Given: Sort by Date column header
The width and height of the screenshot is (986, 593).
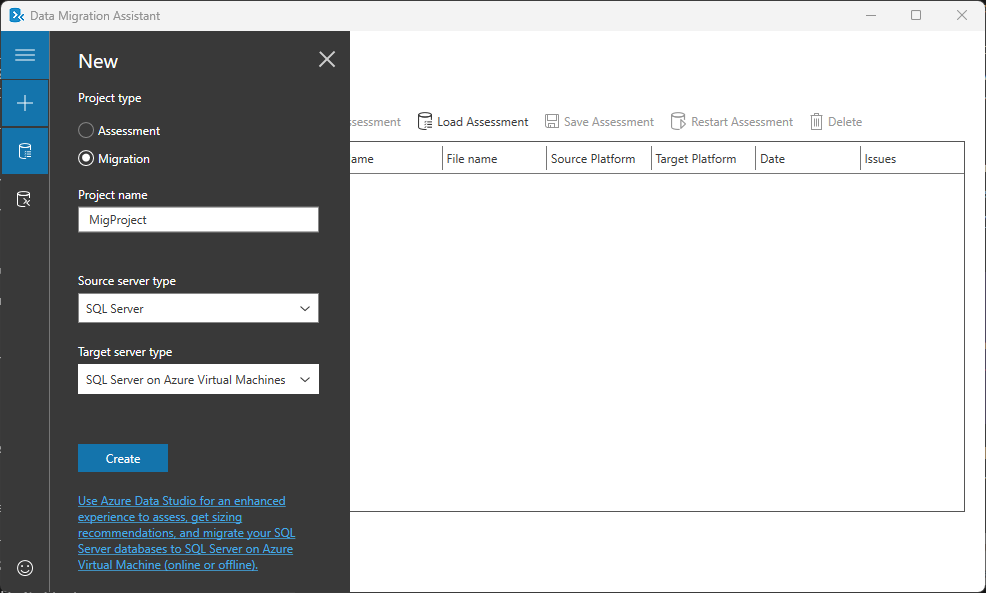Looking at the screenshot, I should click(807, 158).
